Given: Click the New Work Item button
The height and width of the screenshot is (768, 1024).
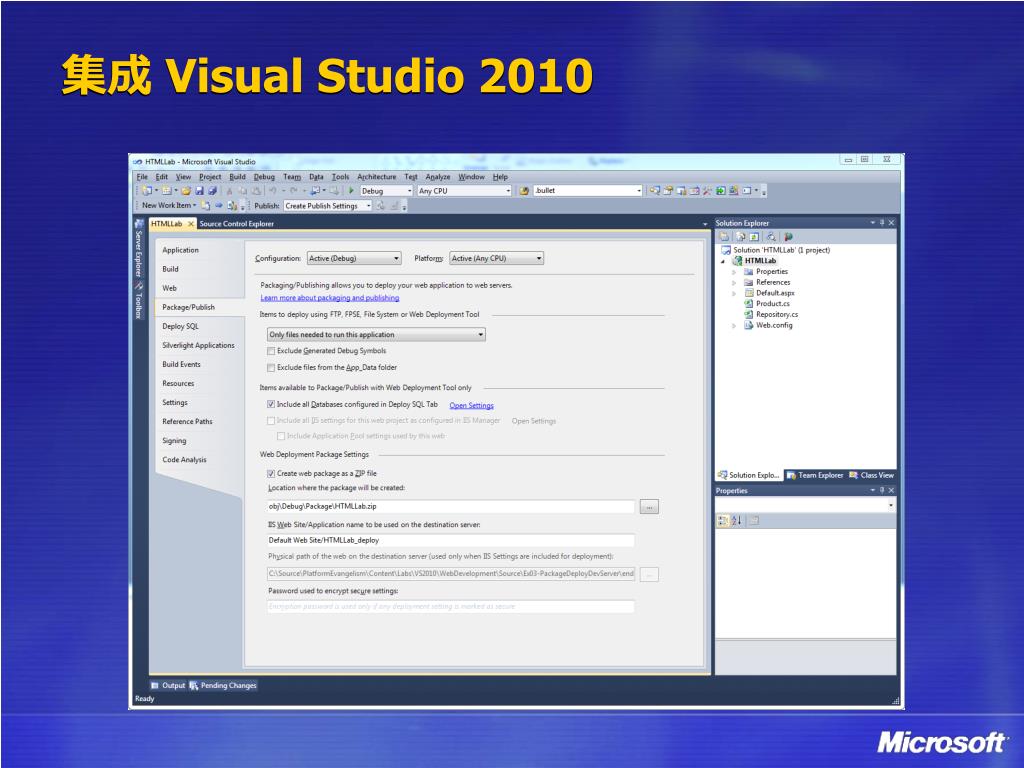Looking at the screenshot, I should (169, 206).
